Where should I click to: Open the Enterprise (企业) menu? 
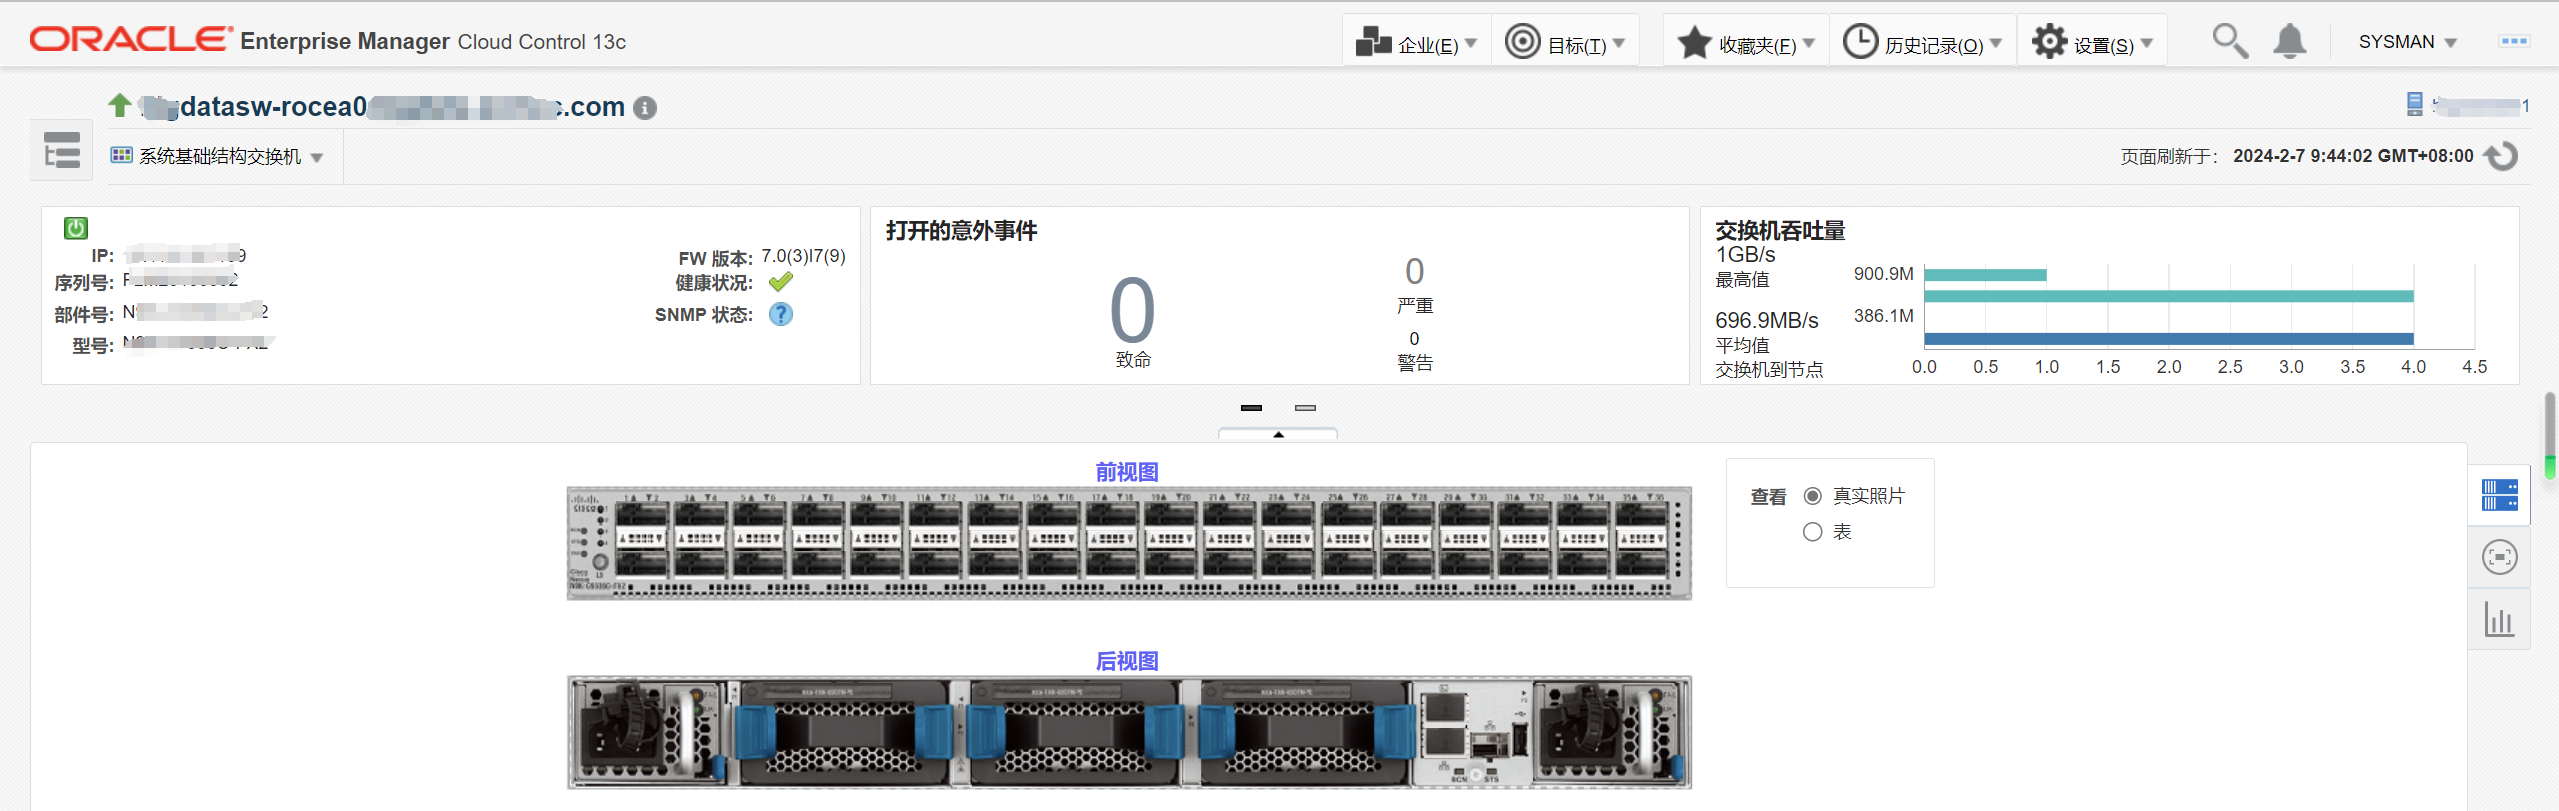click(1416, 42)
